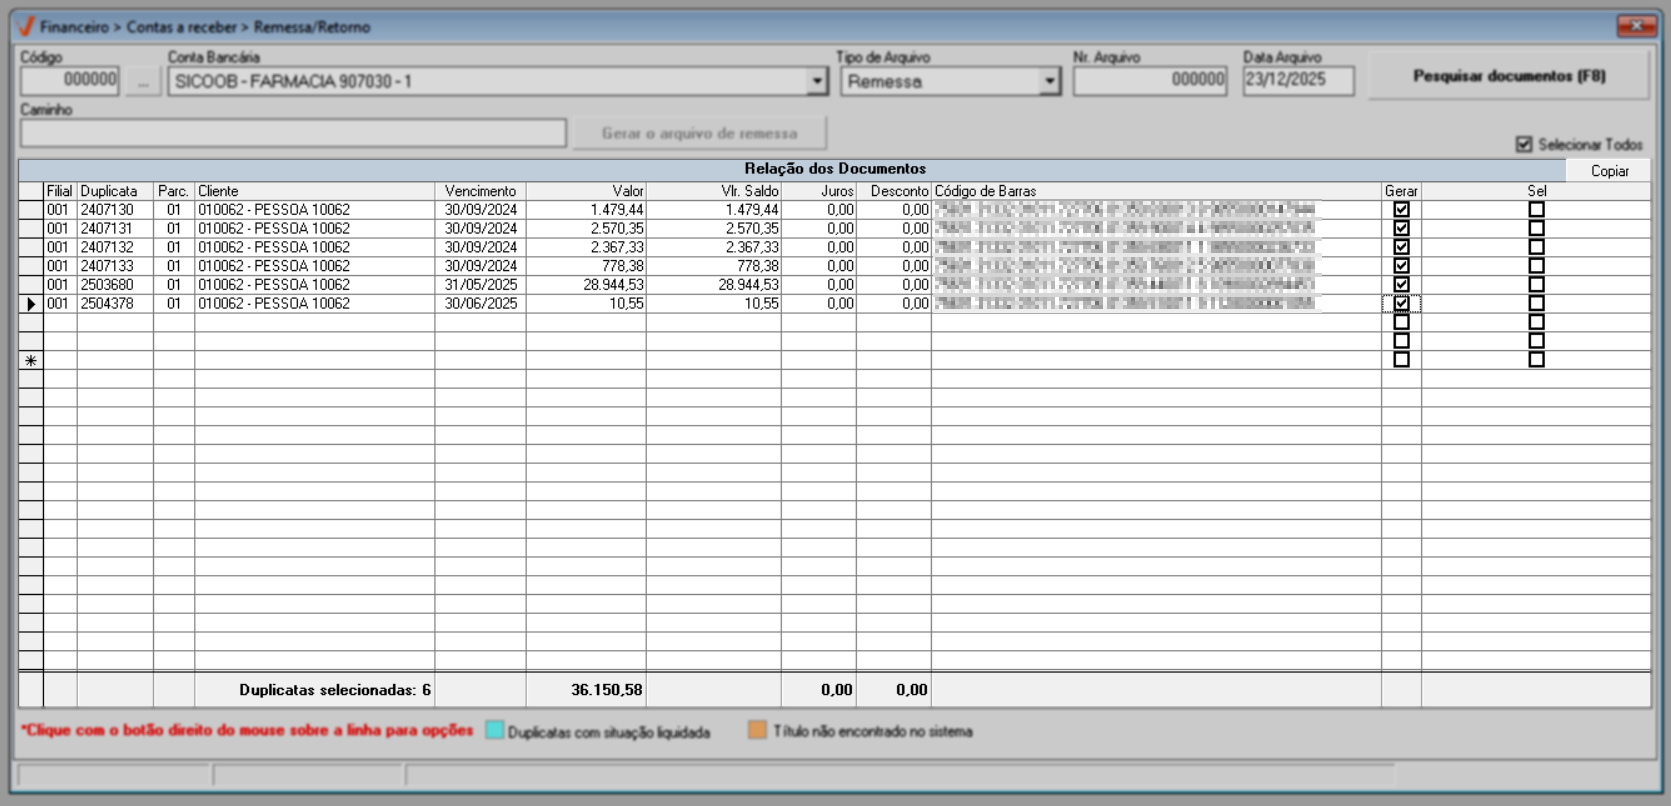Click the current row arrow indicator
The height and width of the screenshot is (806, 1671).
pyautogui.click(x=31, y=304)
